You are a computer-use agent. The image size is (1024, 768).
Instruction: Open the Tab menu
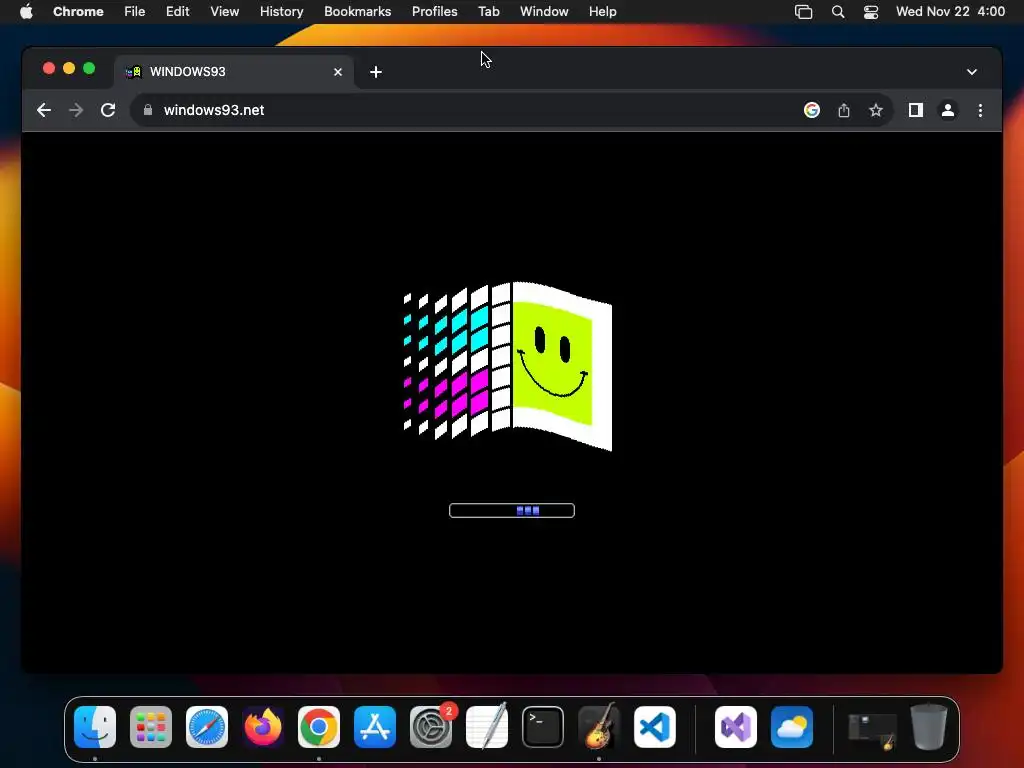click(488, 11)
